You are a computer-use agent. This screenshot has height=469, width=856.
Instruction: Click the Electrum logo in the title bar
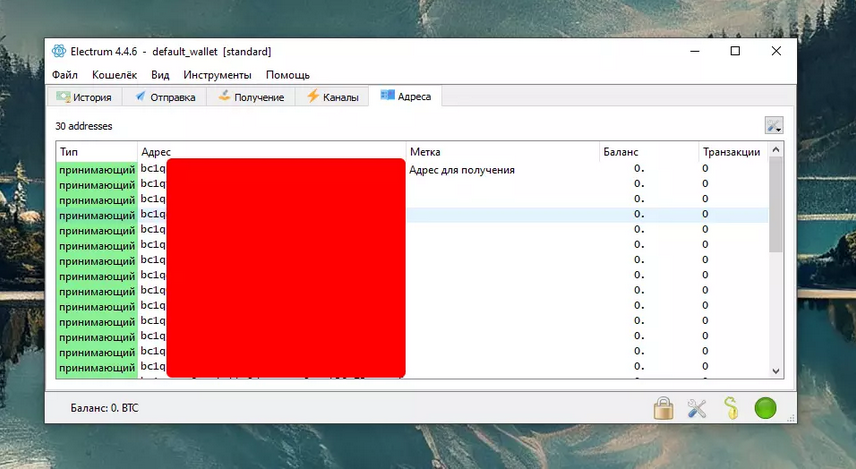pyautogui.click(x=58, y=51)
